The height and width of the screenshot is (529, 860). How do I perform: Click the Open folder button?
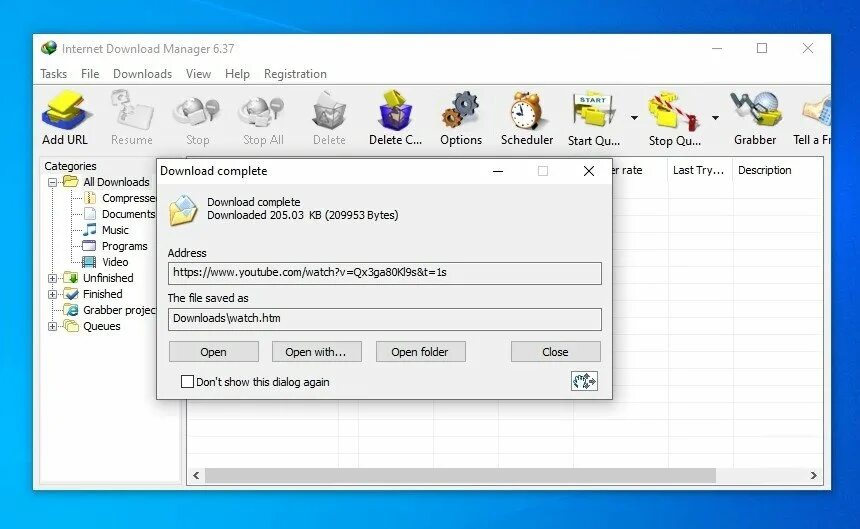click(420, 352)
